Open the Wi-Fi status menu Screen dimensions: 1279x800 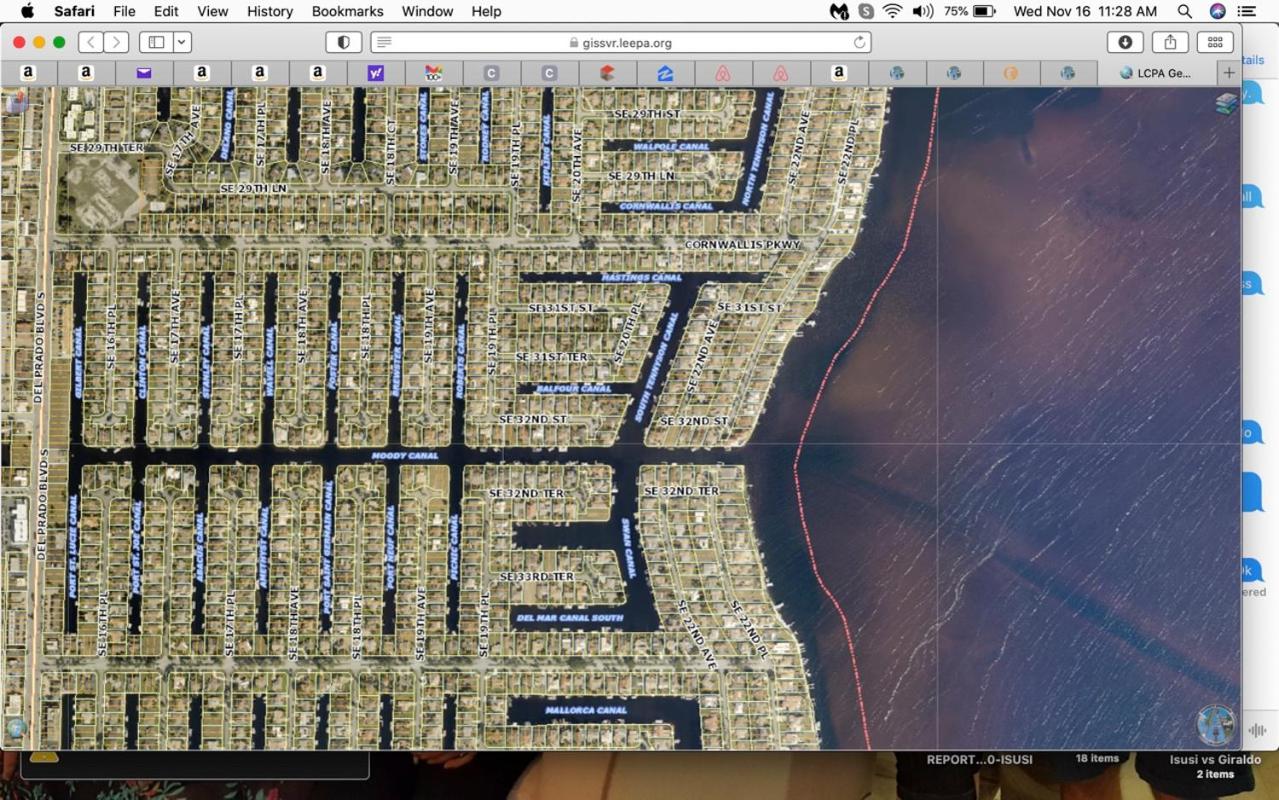point(892,11)
